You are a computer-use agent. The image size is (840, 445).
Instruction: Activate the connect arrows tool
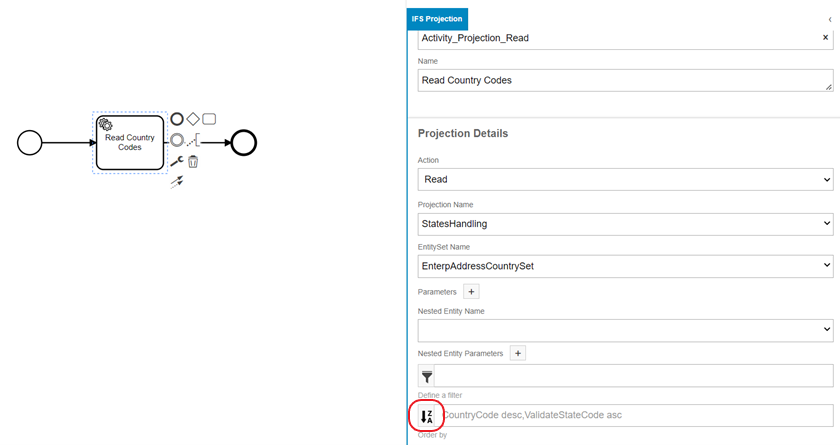pyautogui.click(x=177, y=182)
